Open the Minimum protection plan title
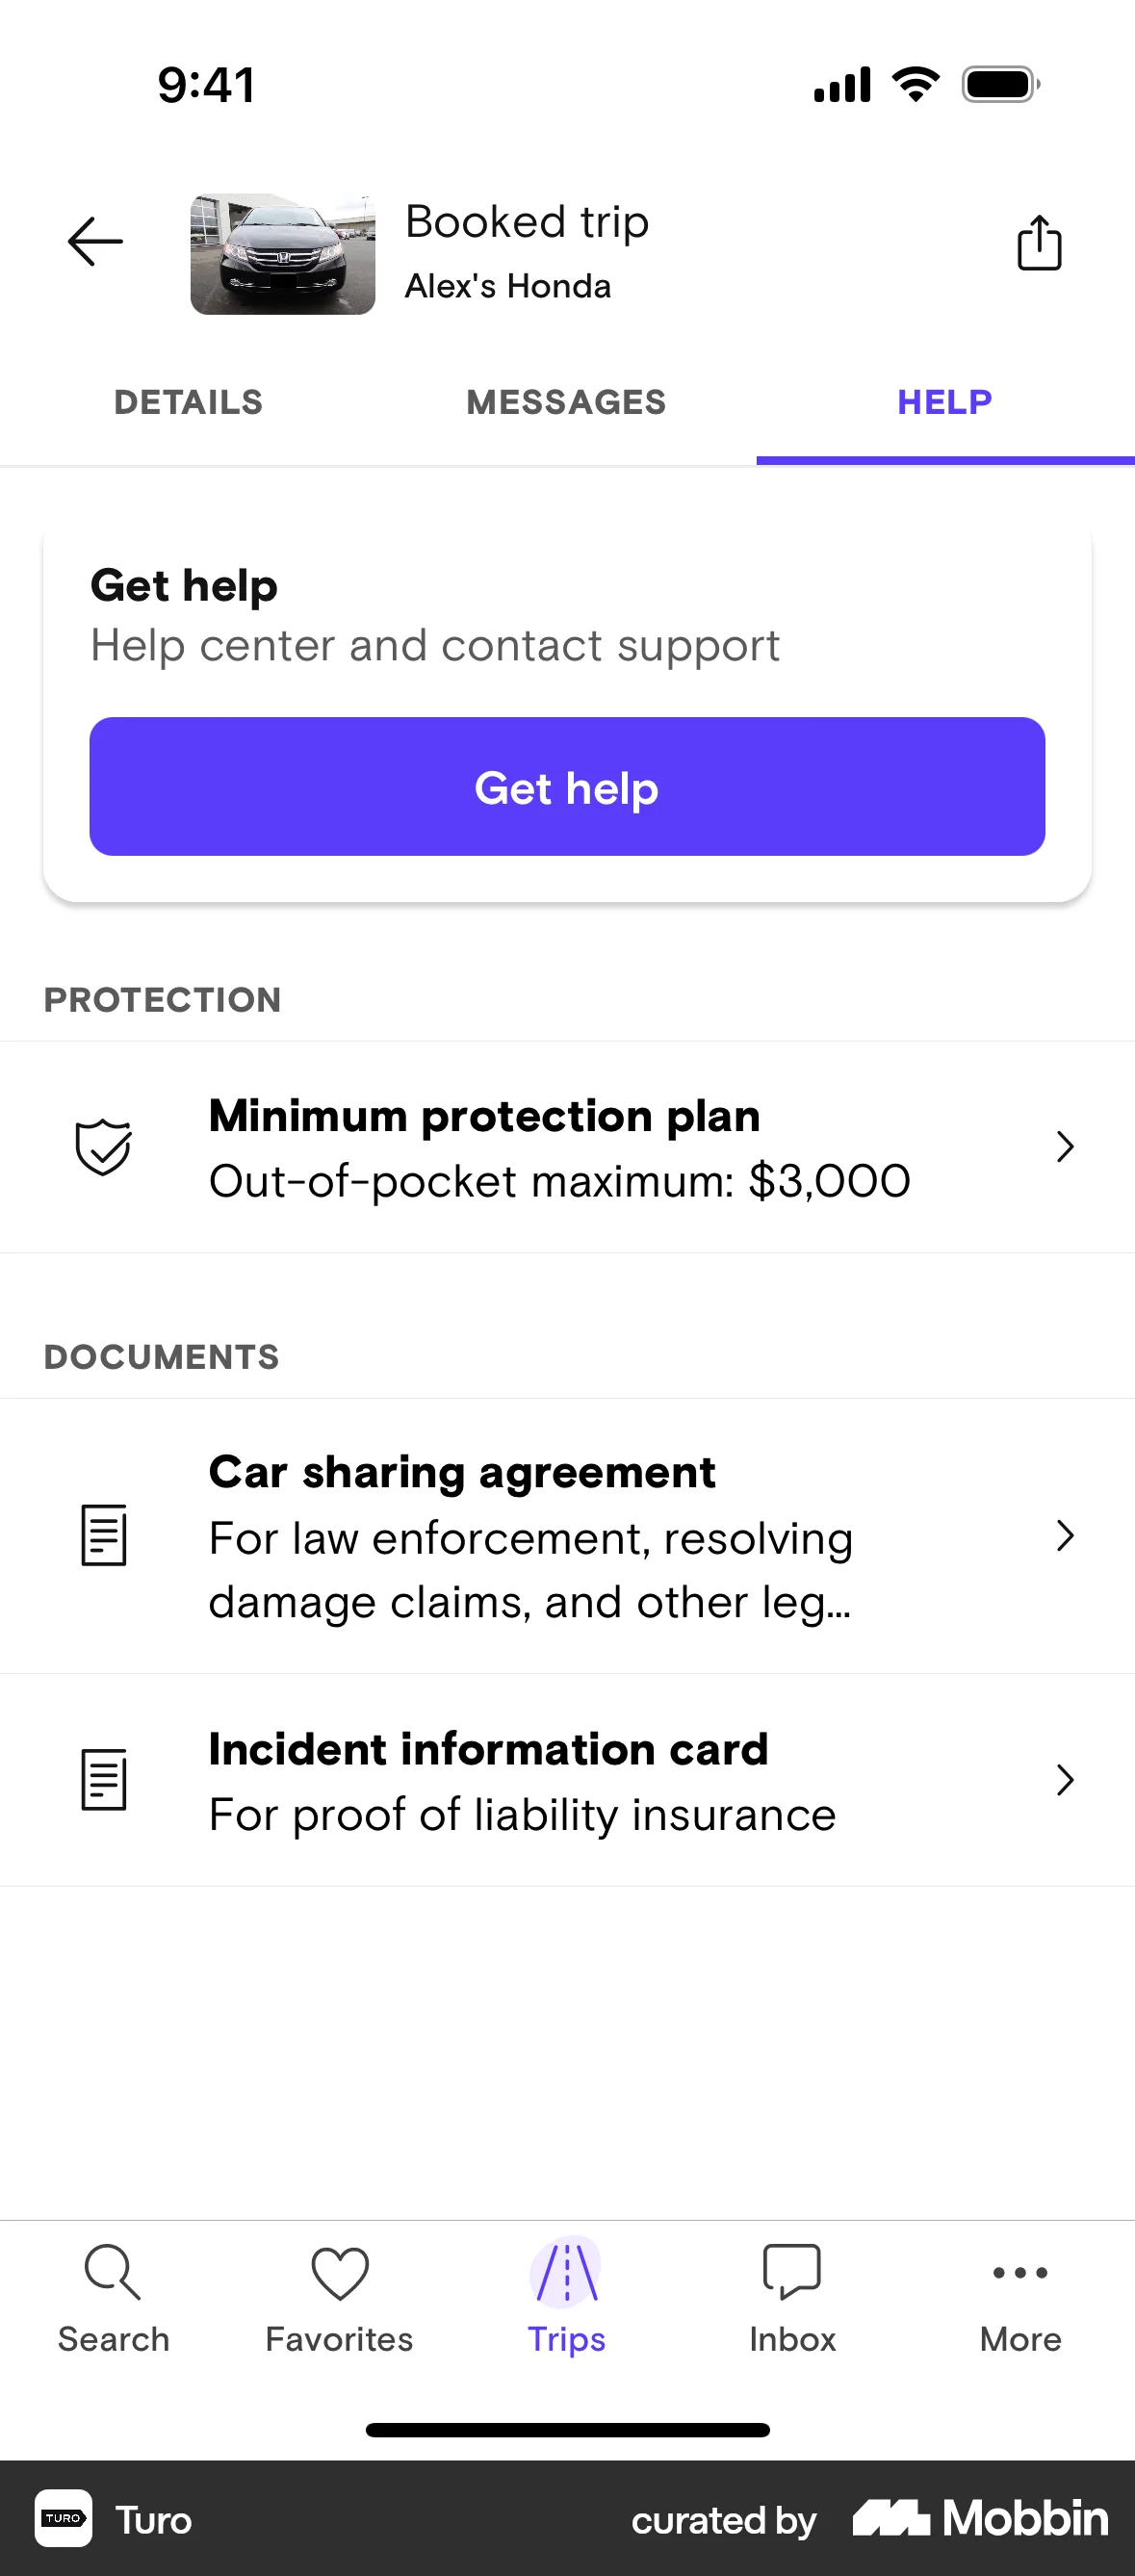Image resolution: width=1135 pixels, height=2576 pixels. pyautogui.click(x=485, y=1116)
